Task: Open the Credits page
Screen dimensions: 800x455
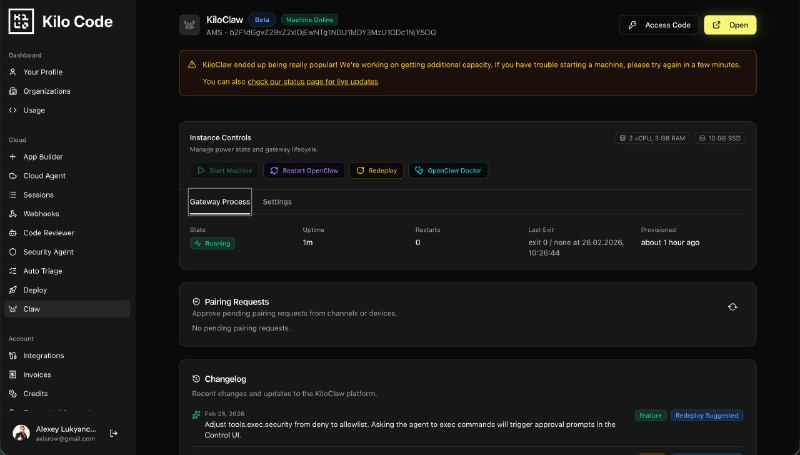Action: click(x=36, y=393)
